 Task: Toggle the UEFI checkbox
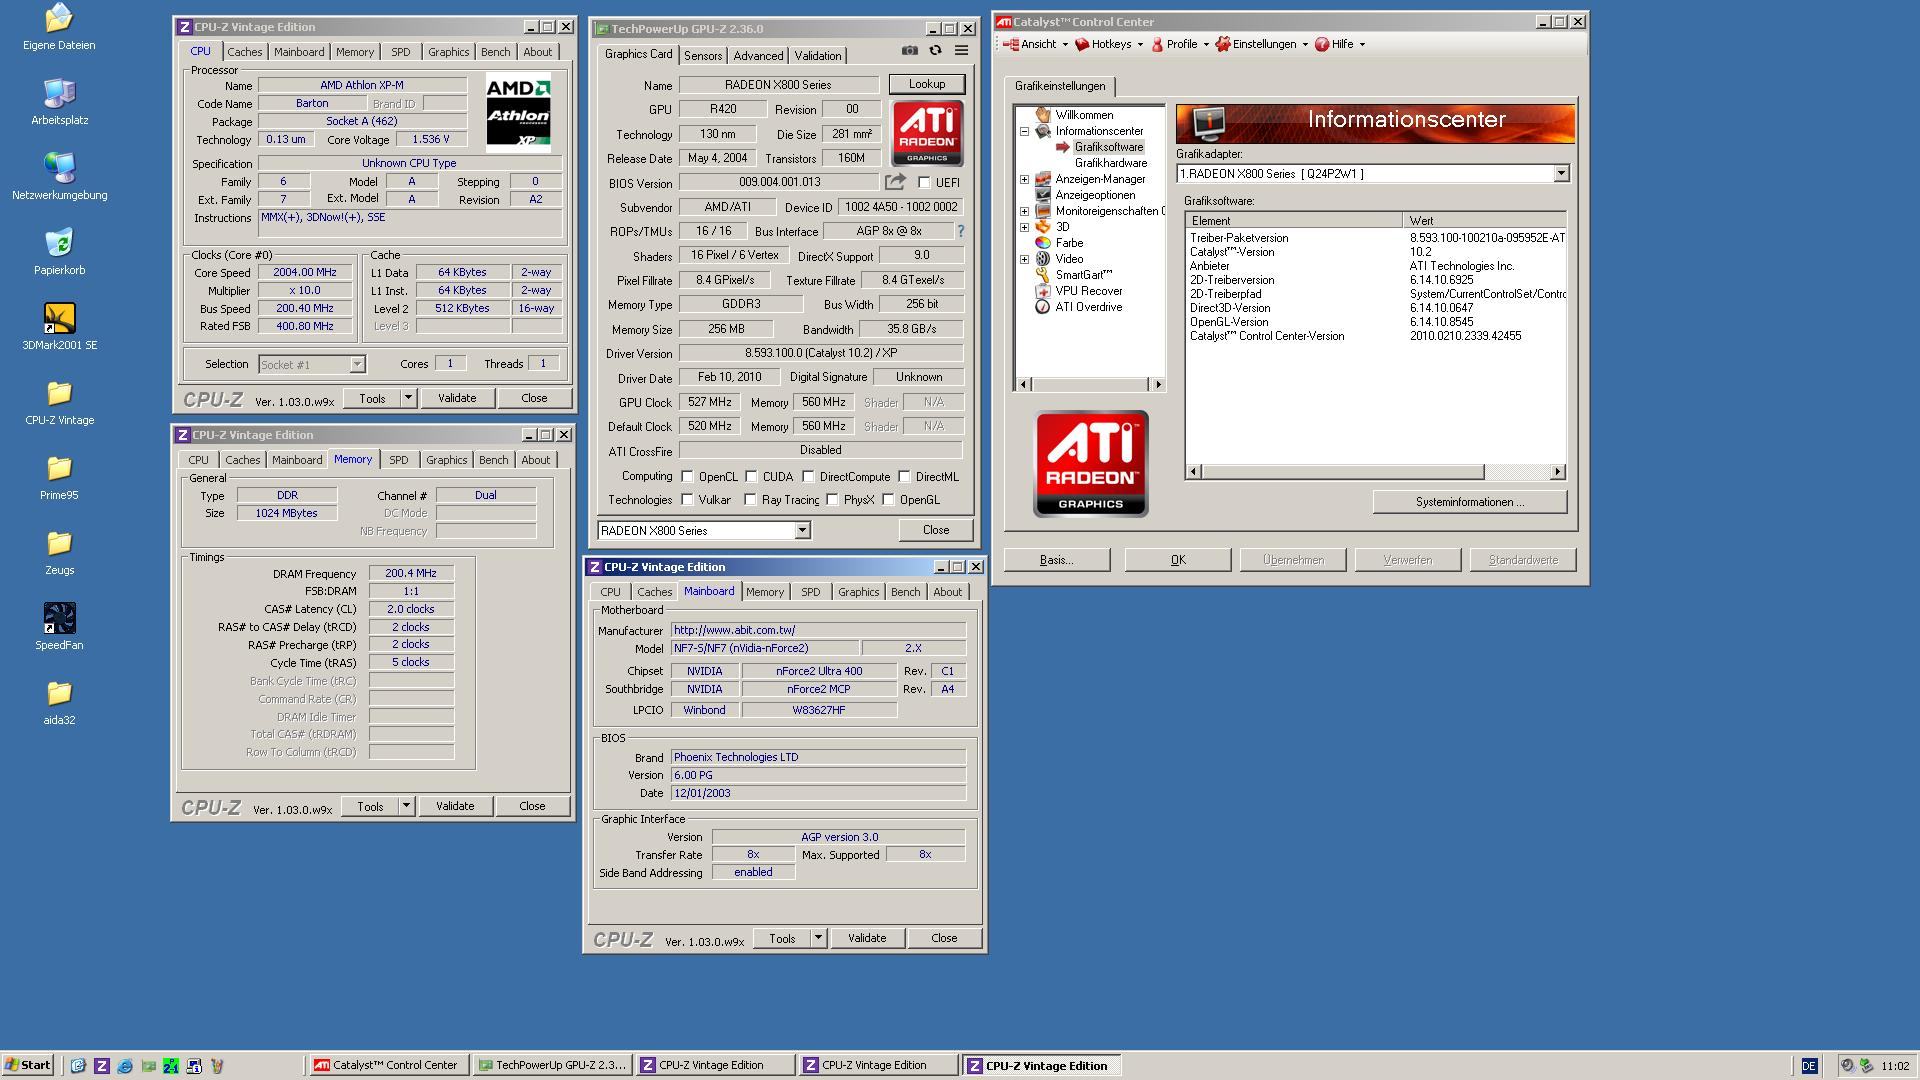point(924,183)
